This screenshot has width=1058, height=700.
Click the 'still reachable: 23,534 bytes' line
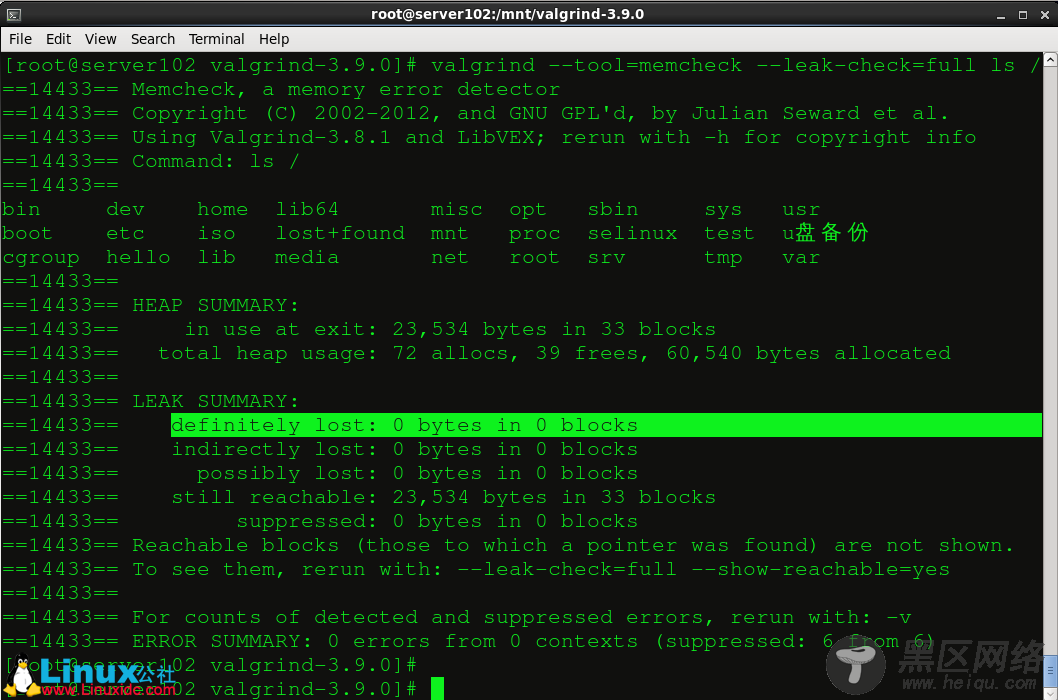coord(443,497)
